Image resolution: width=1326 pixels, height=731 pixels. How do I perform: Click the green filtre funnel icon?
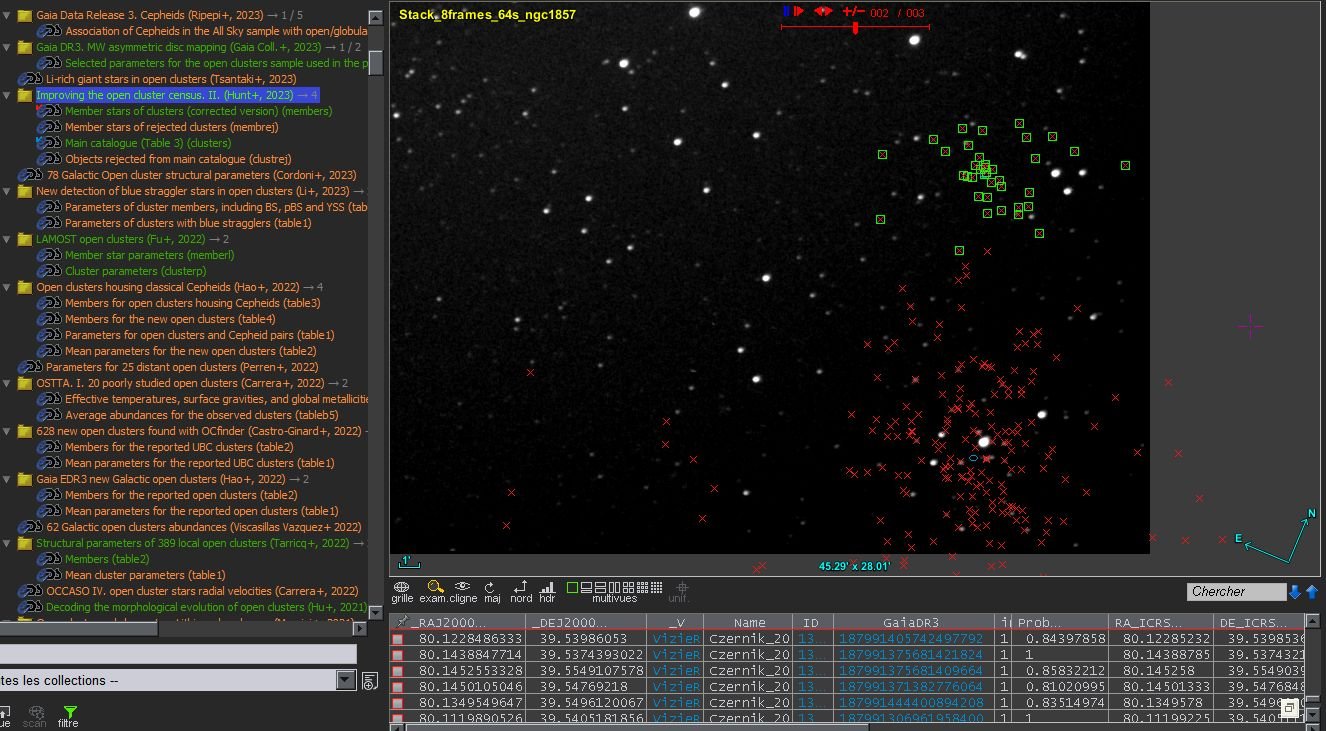tap(69, 713)
